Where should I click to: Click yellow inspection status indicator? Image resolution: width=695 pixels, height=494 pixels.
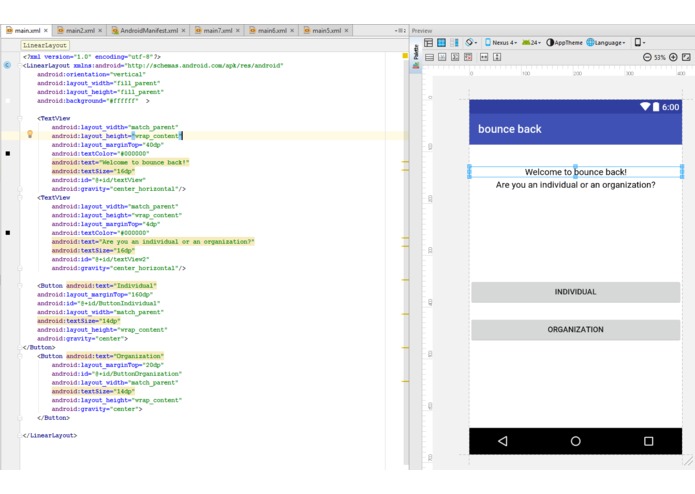tap(405, 56)
